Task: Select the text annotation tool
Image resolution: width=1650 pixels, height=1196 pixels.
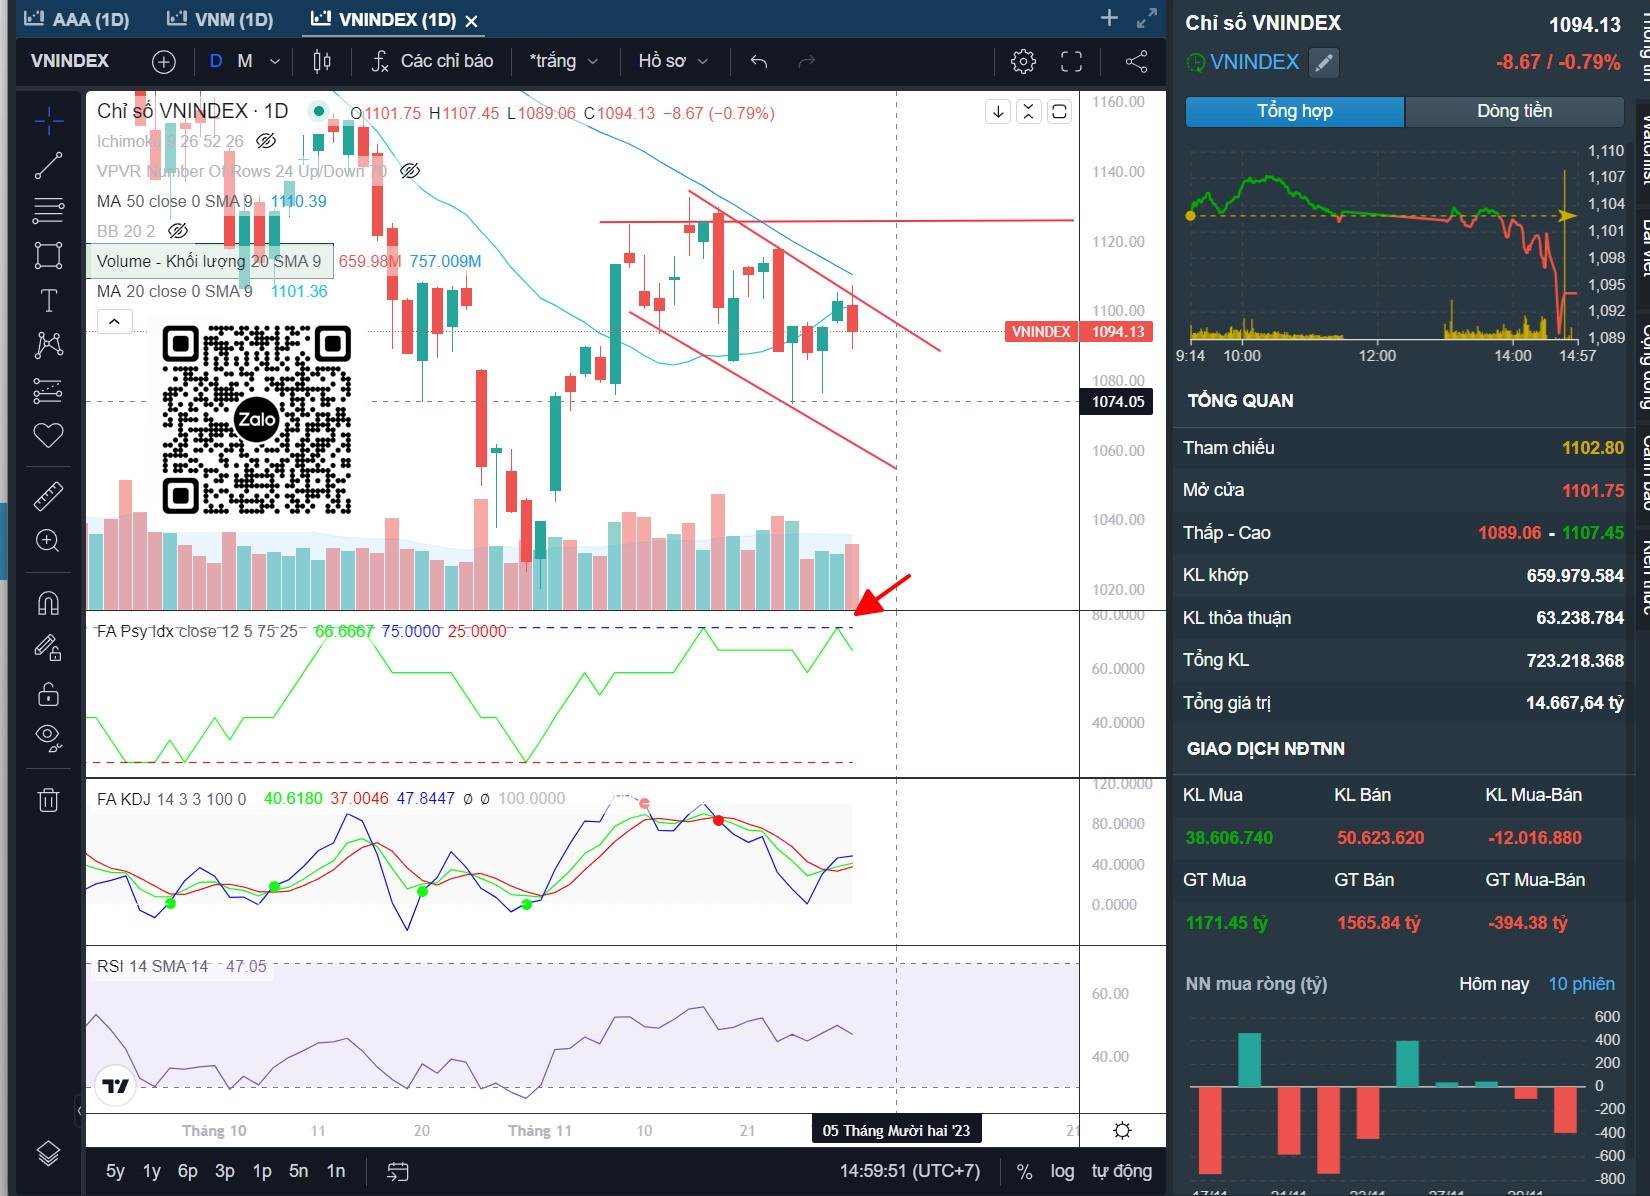Action: coord(48,300)
